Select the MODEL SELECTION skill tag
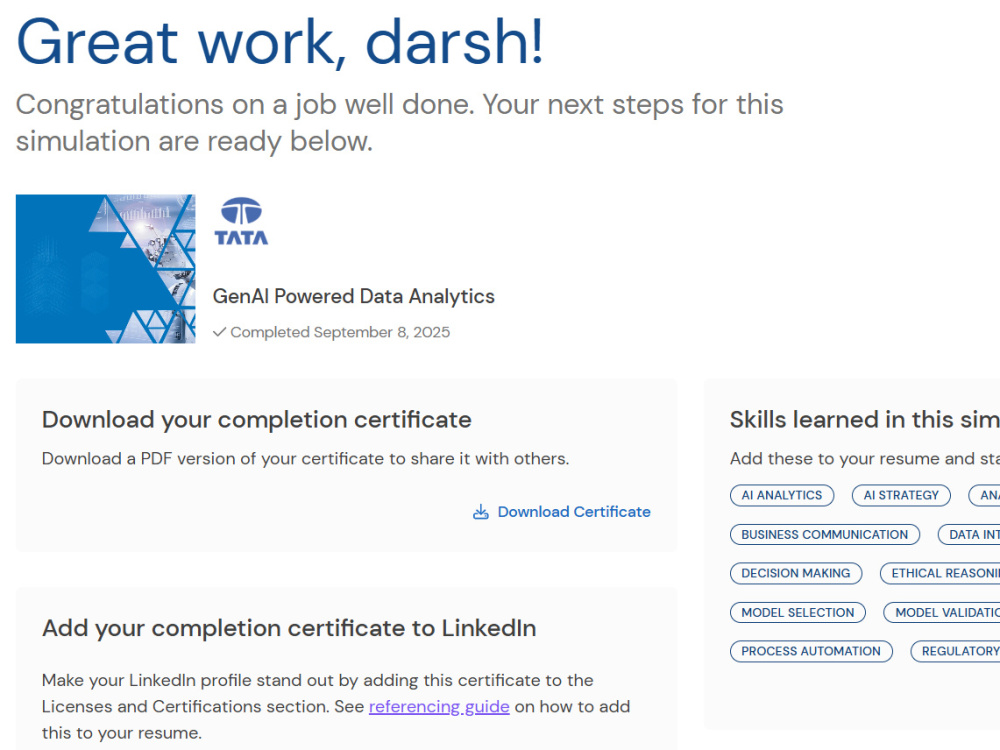This screenshot has width=1000, height=750. (x=798, y=613)
